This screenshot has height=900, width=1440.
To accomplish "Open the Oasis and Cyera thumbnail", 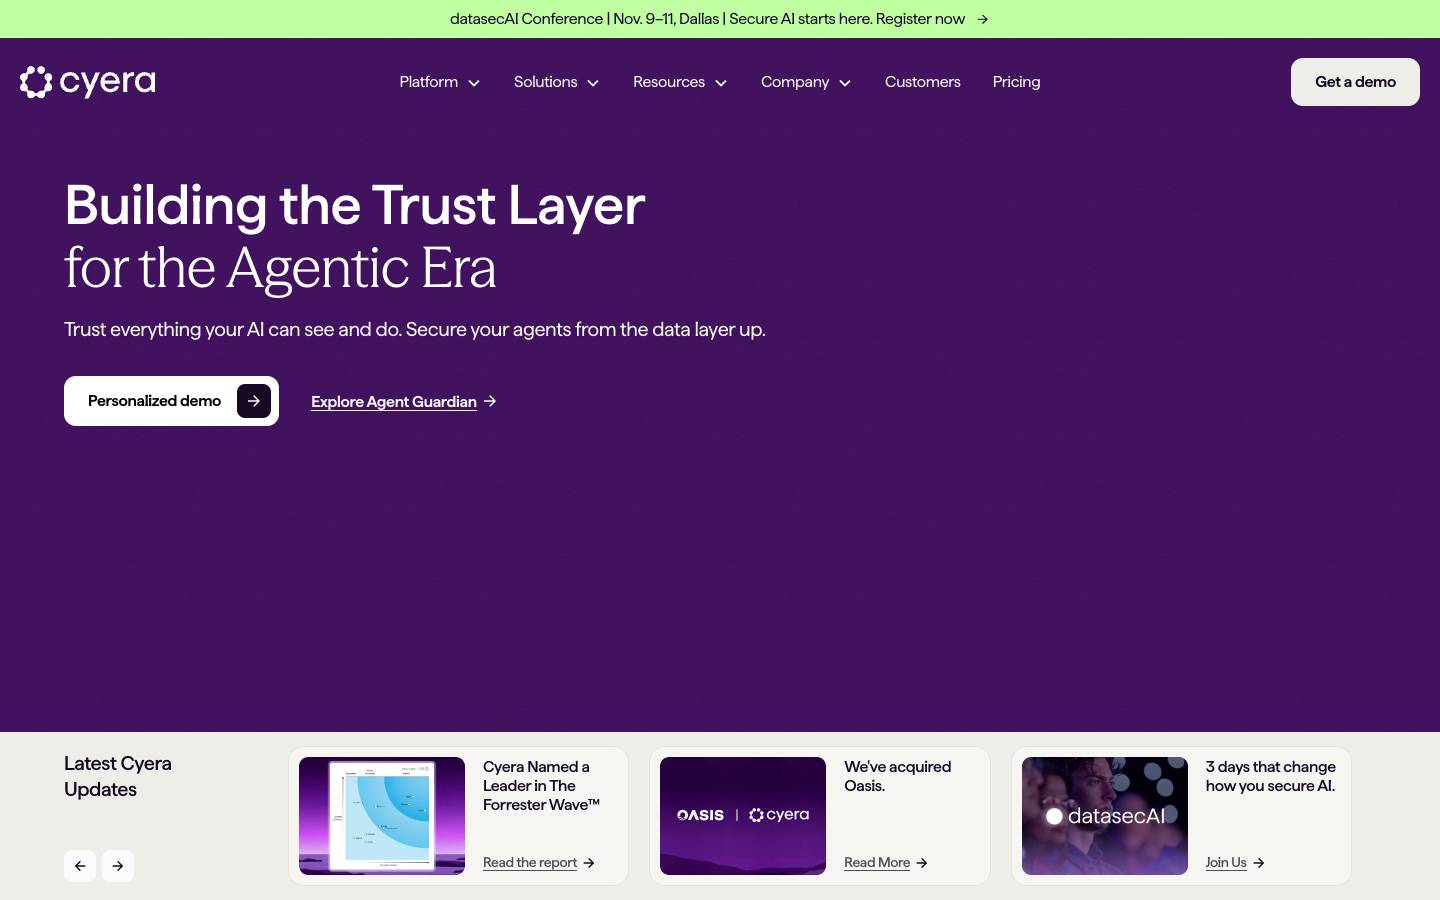I will coord(743,816).
